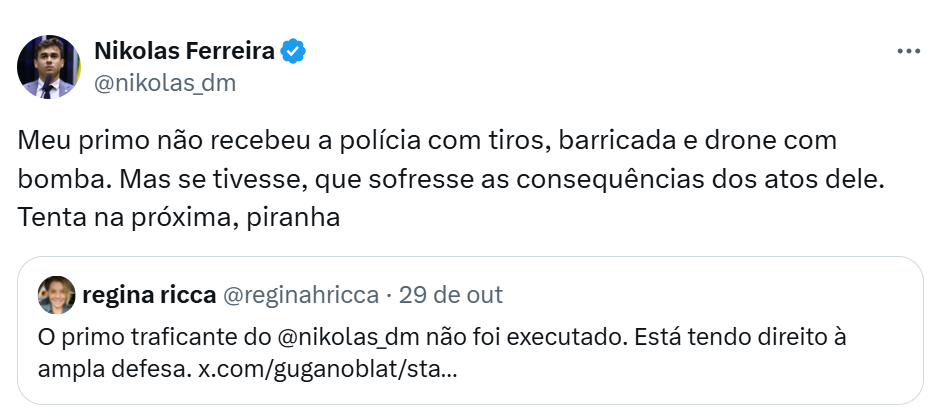Image resolution: width=947 pixels, height=420 pixels.
Task: Open the 29 de out timestamp
Action: click(x=450, y=295)
